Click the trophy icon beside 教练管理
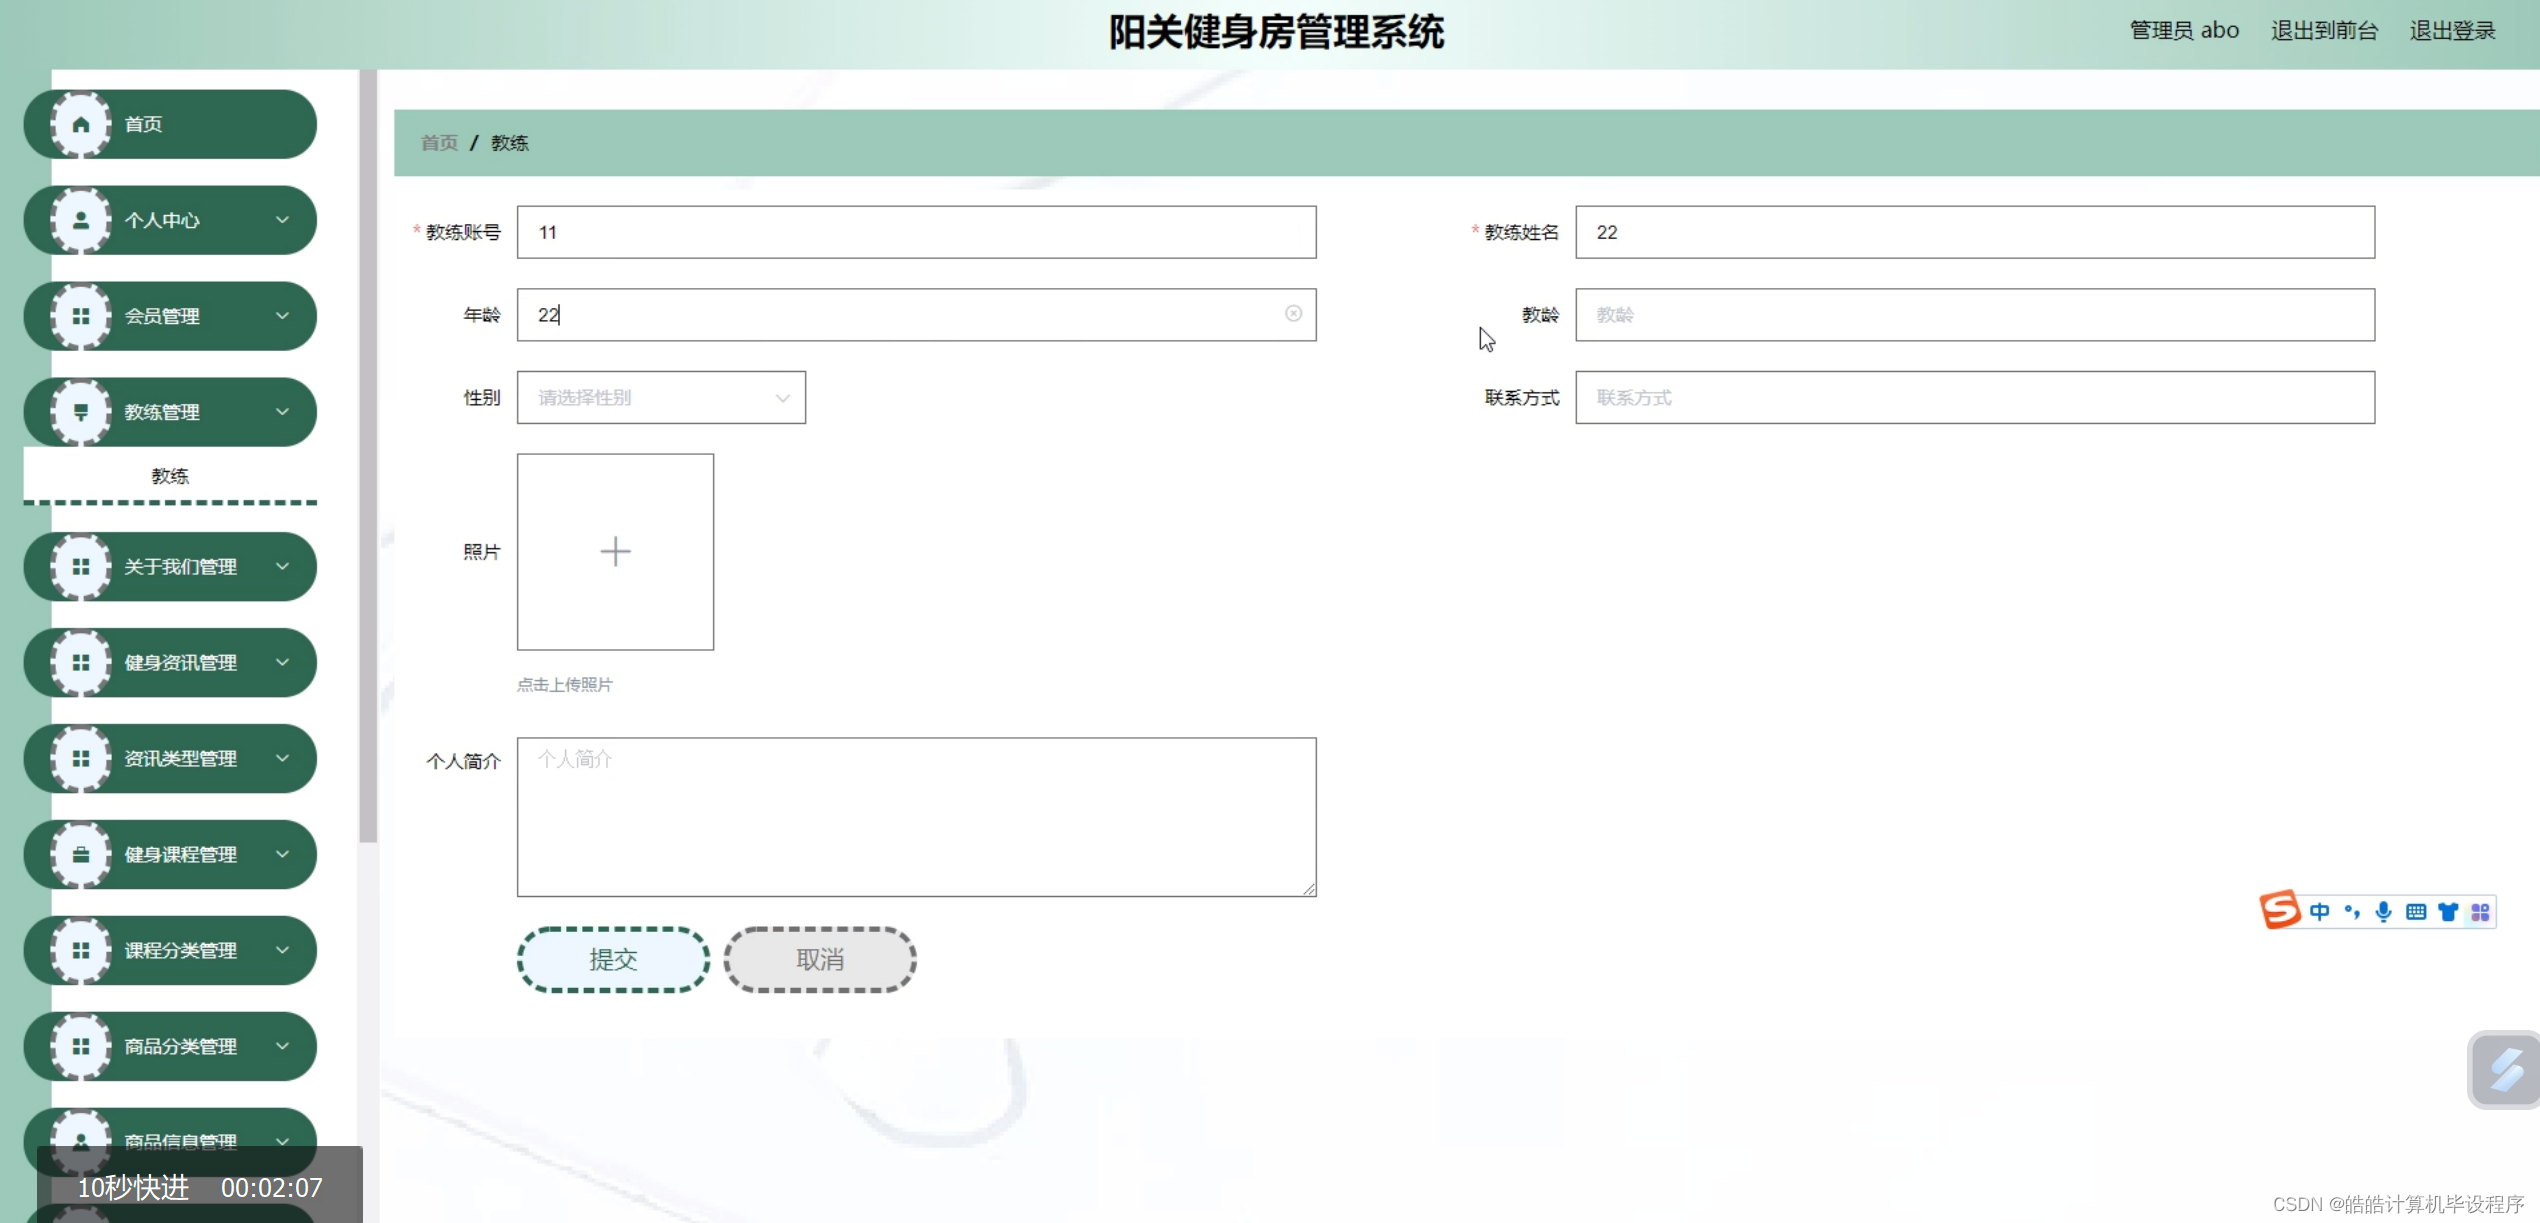This screenshot has height=1223, width=2540. [x=81, y=412]
